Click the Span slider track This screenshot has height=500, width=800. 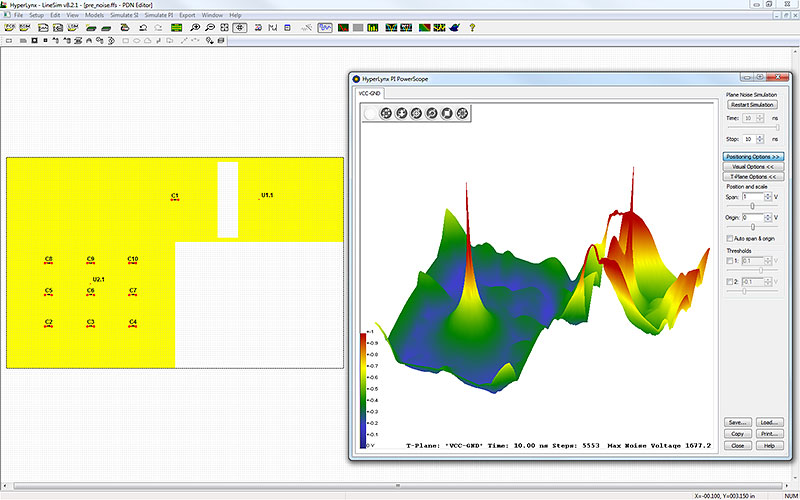coord(753,206)
